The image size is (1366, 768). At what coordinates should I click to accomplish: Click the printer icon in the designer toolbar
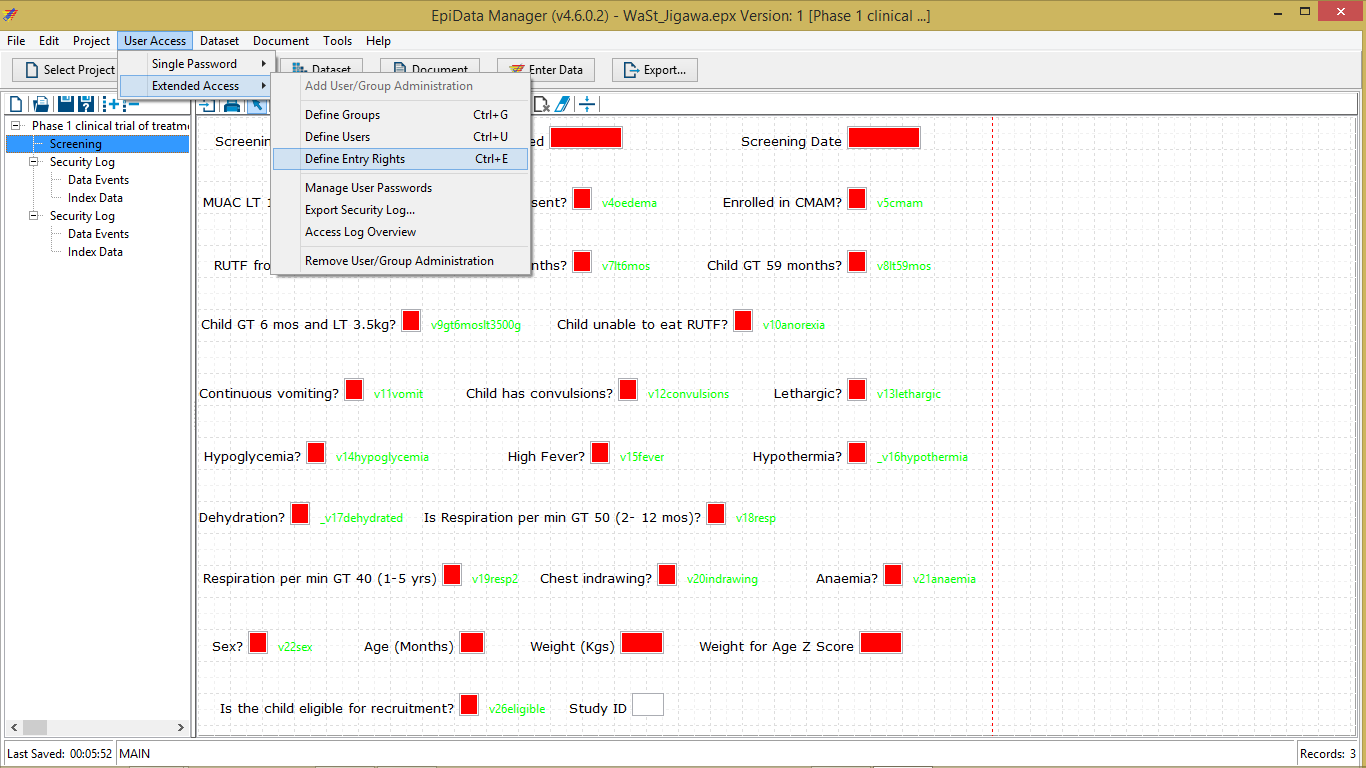tap(232, 105)
